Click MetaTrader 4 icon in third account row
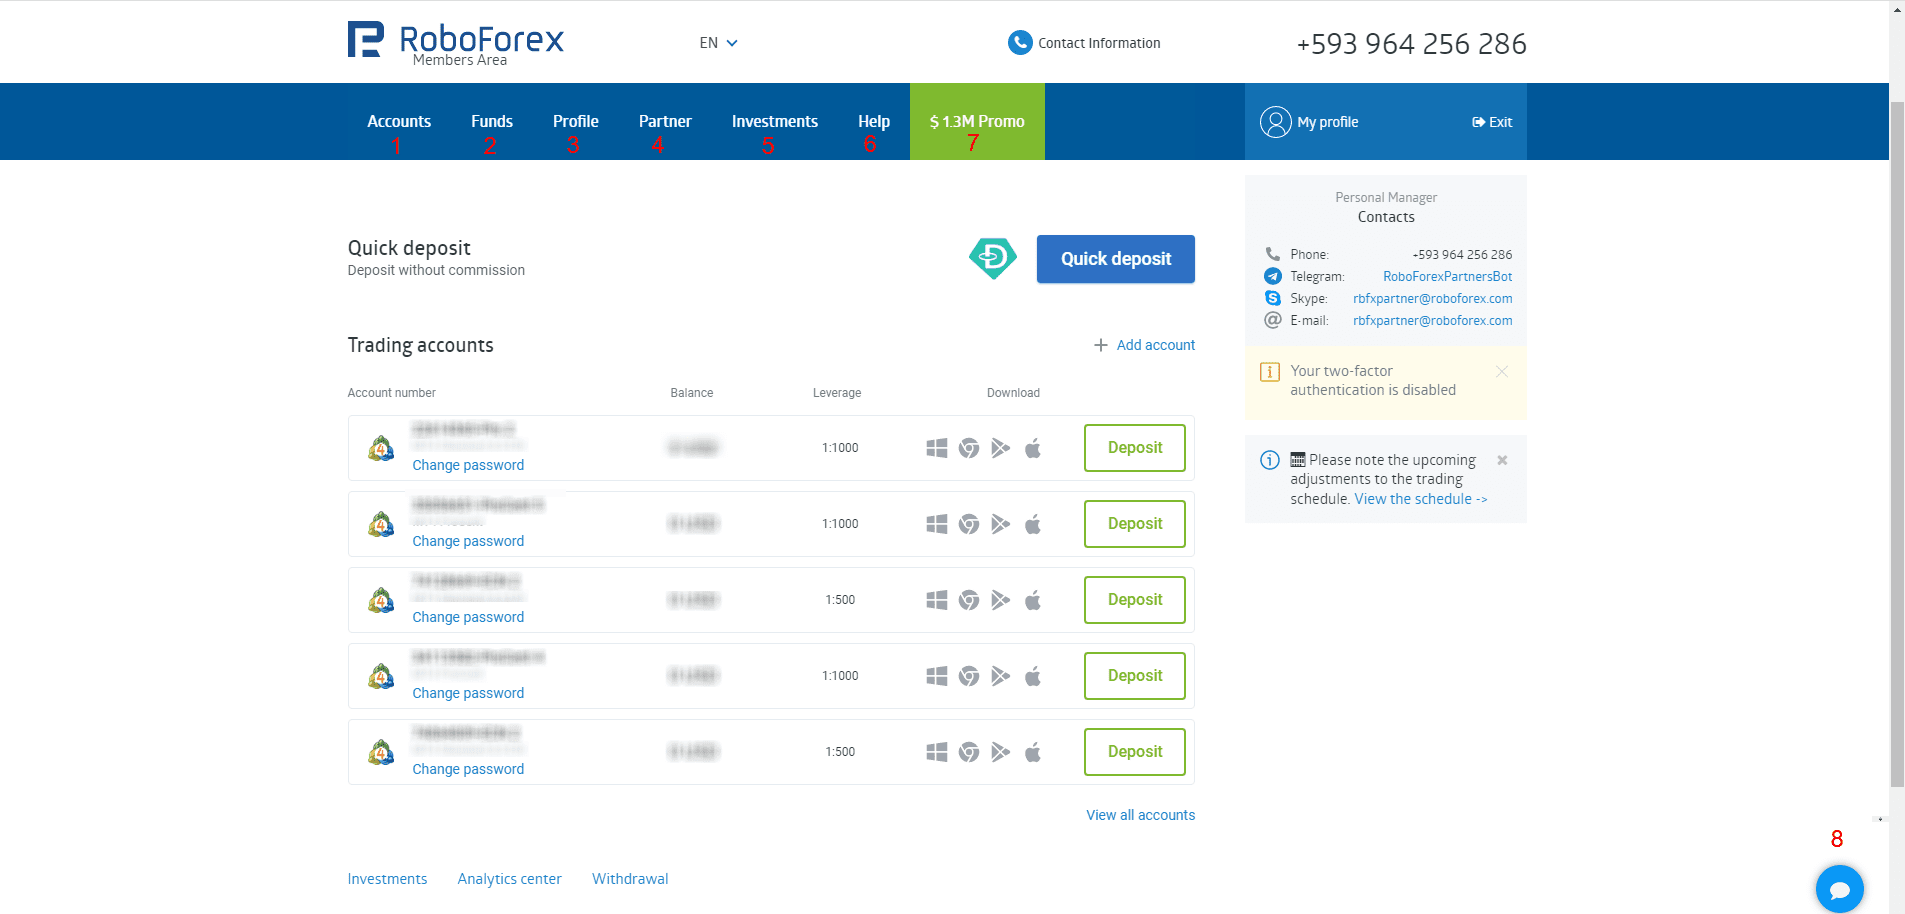The image size is (1905, 914). point(380,600)
